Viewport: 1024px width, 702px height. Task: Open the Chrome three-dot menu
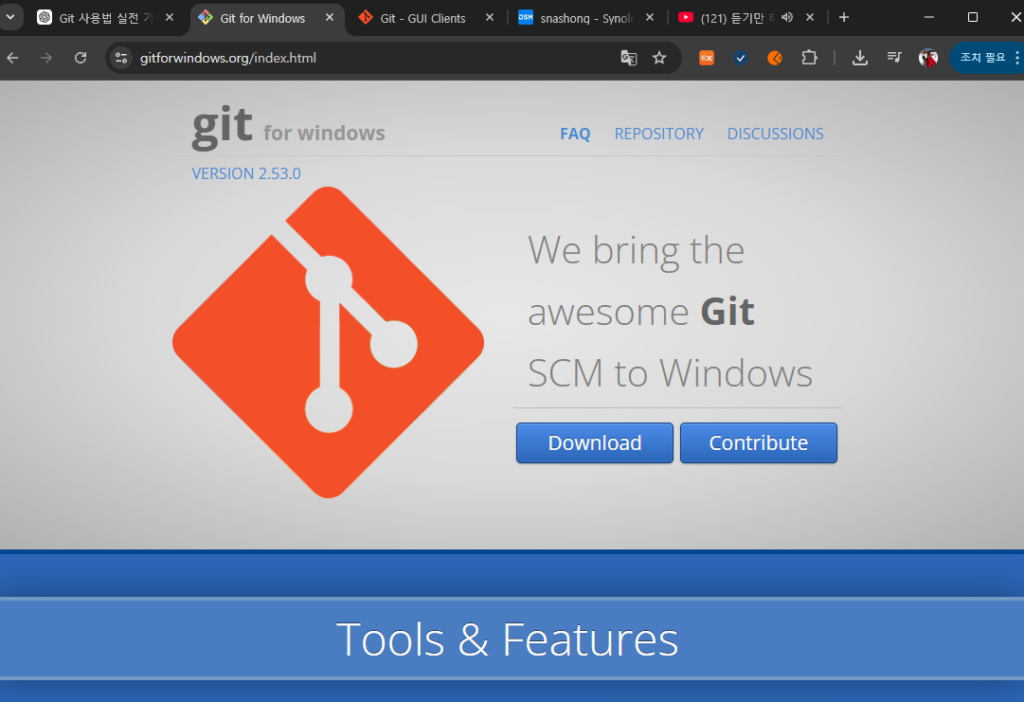1017,58
